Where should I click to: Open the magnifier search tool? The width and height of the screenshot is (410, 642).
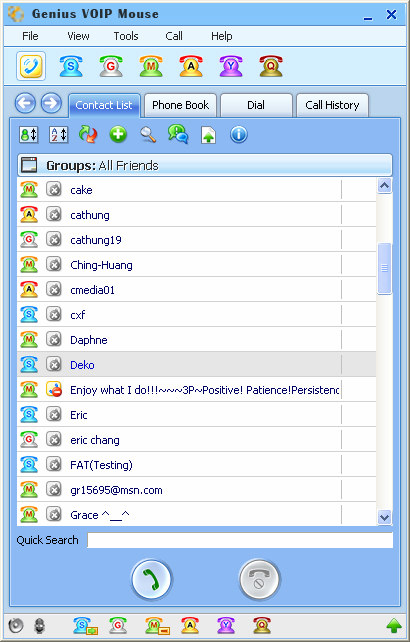coord(148,135)
